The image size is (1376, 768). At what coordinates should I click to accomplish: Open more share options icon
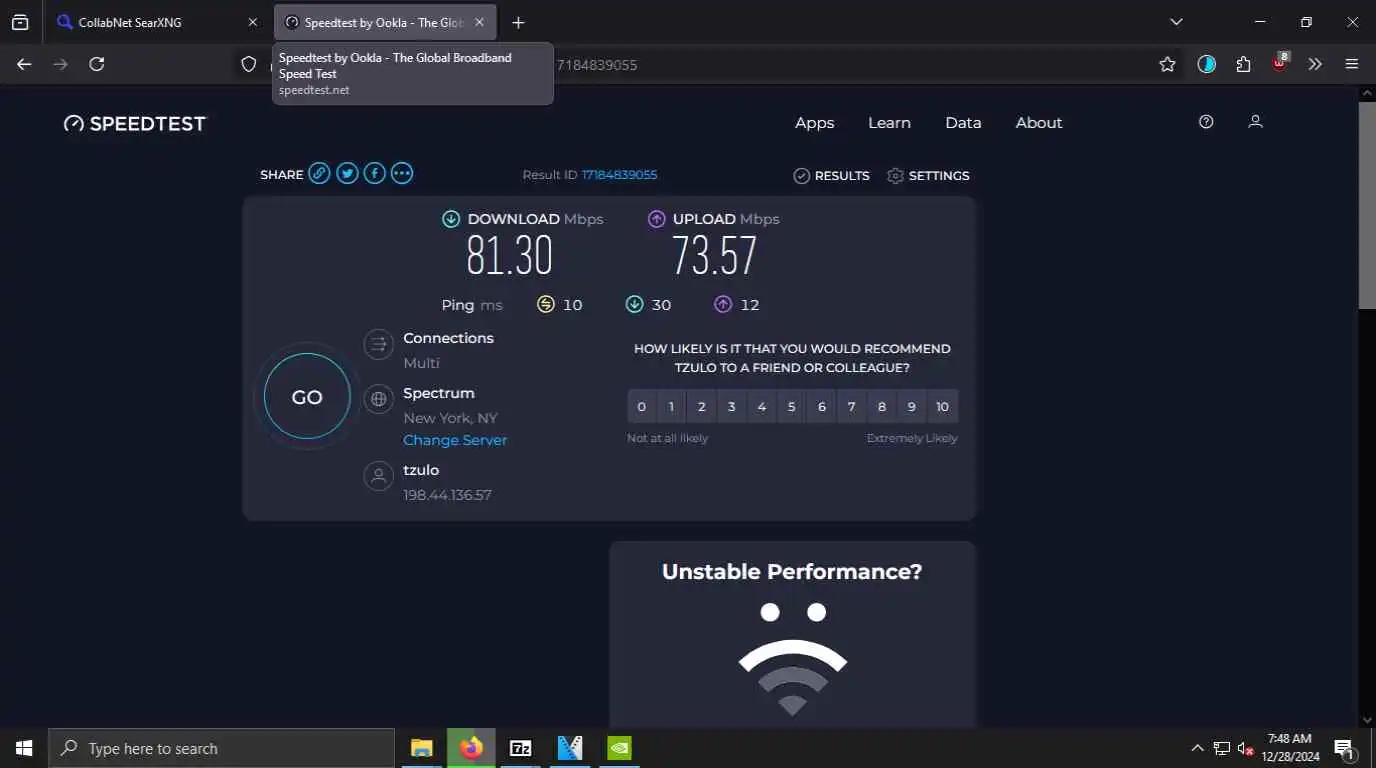click(402, 174)
